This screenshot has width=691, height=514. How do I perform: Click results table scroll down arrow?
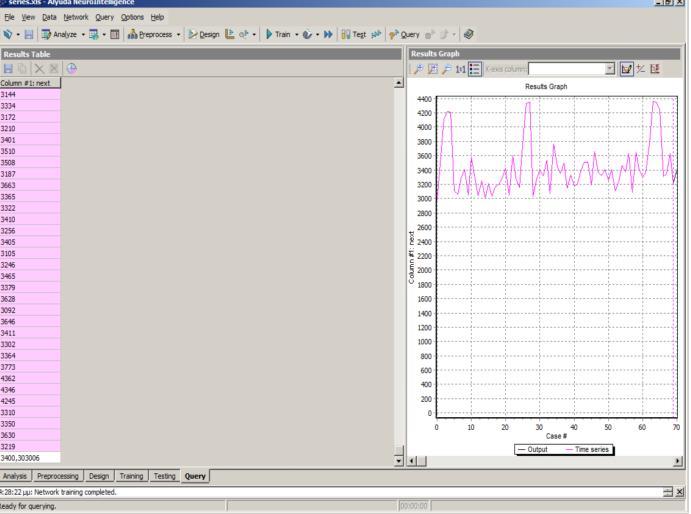[x=399, y=461]
